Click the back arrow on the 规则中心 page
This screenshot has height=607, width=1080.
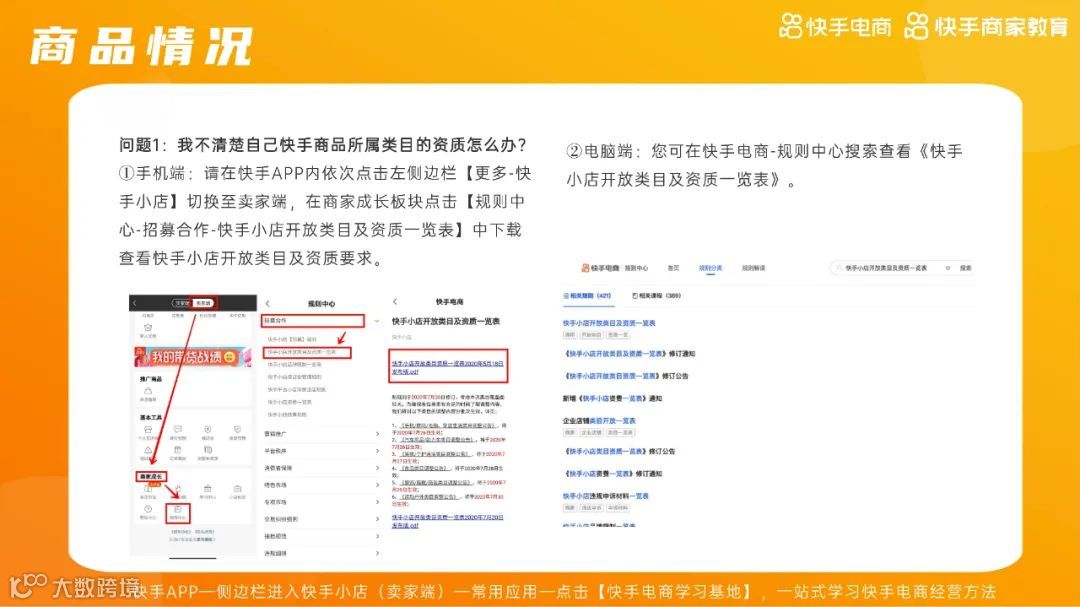[x=268, y=301]
